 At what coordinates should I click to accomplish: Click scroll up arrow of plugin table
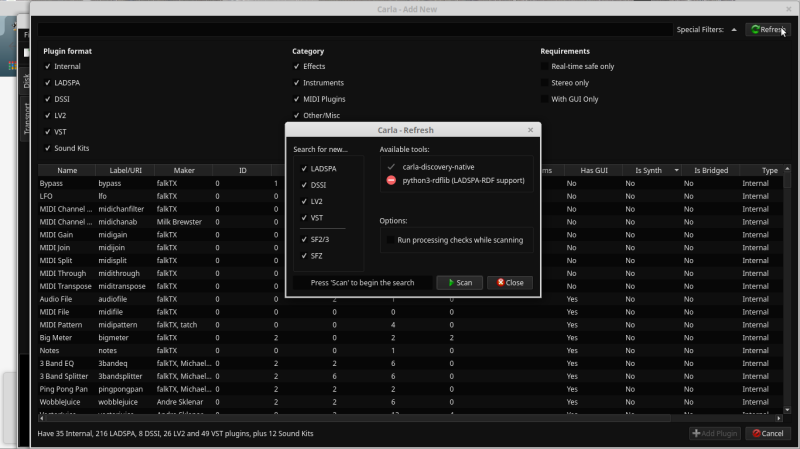coord(787,169)
